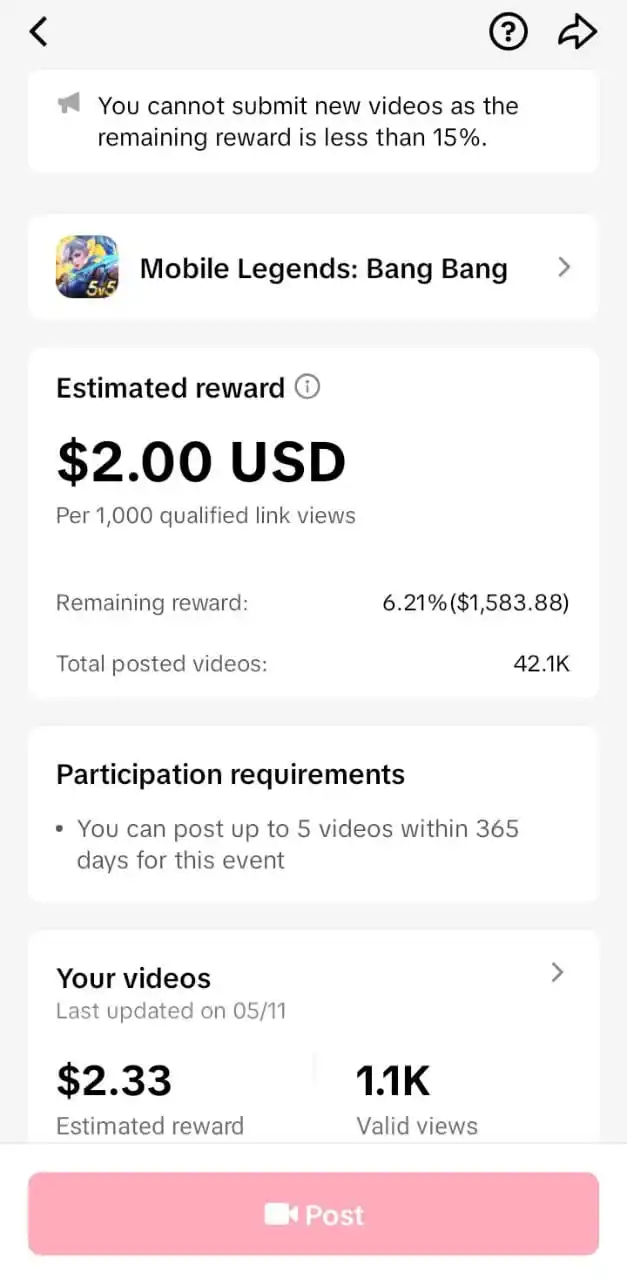Open the Your videos heading
The width and height of the screenshot is (627, 1280).
coord(134,978)
